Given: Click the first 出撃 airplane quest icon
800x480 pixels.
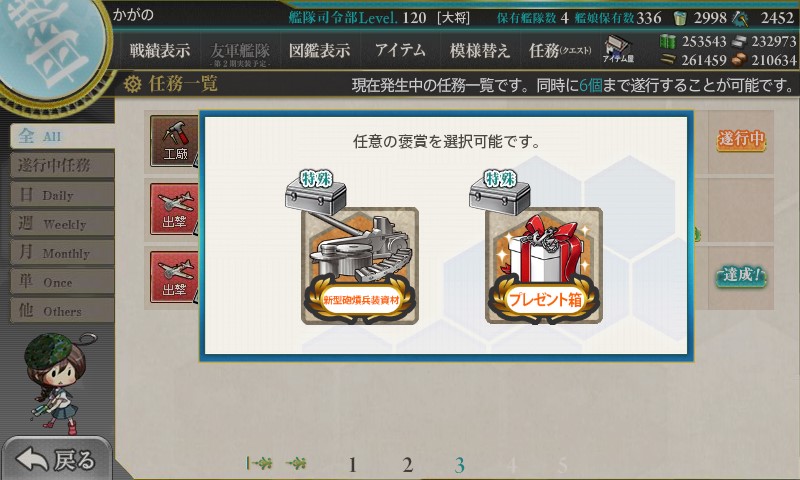Looking at the screenshot, I should click(174, 209).
